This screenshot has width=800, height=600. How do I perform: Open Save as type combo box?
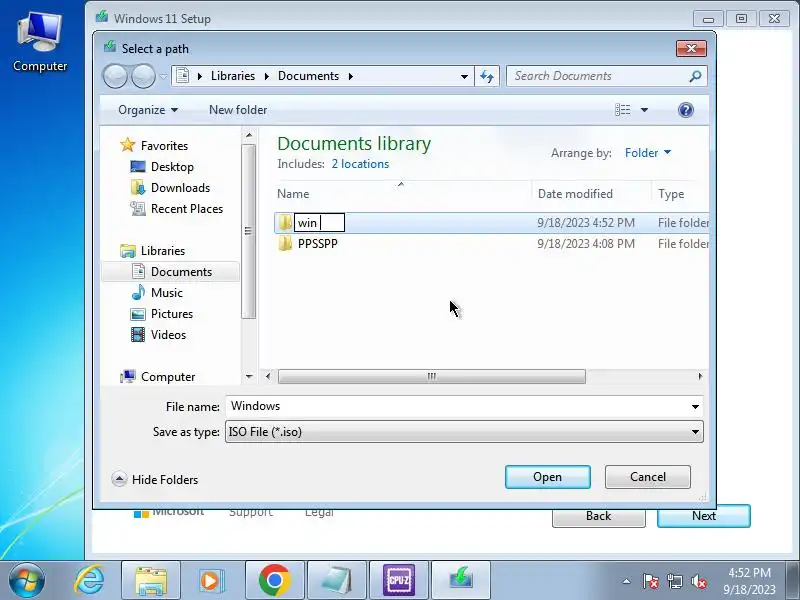[x=464, y=432]
